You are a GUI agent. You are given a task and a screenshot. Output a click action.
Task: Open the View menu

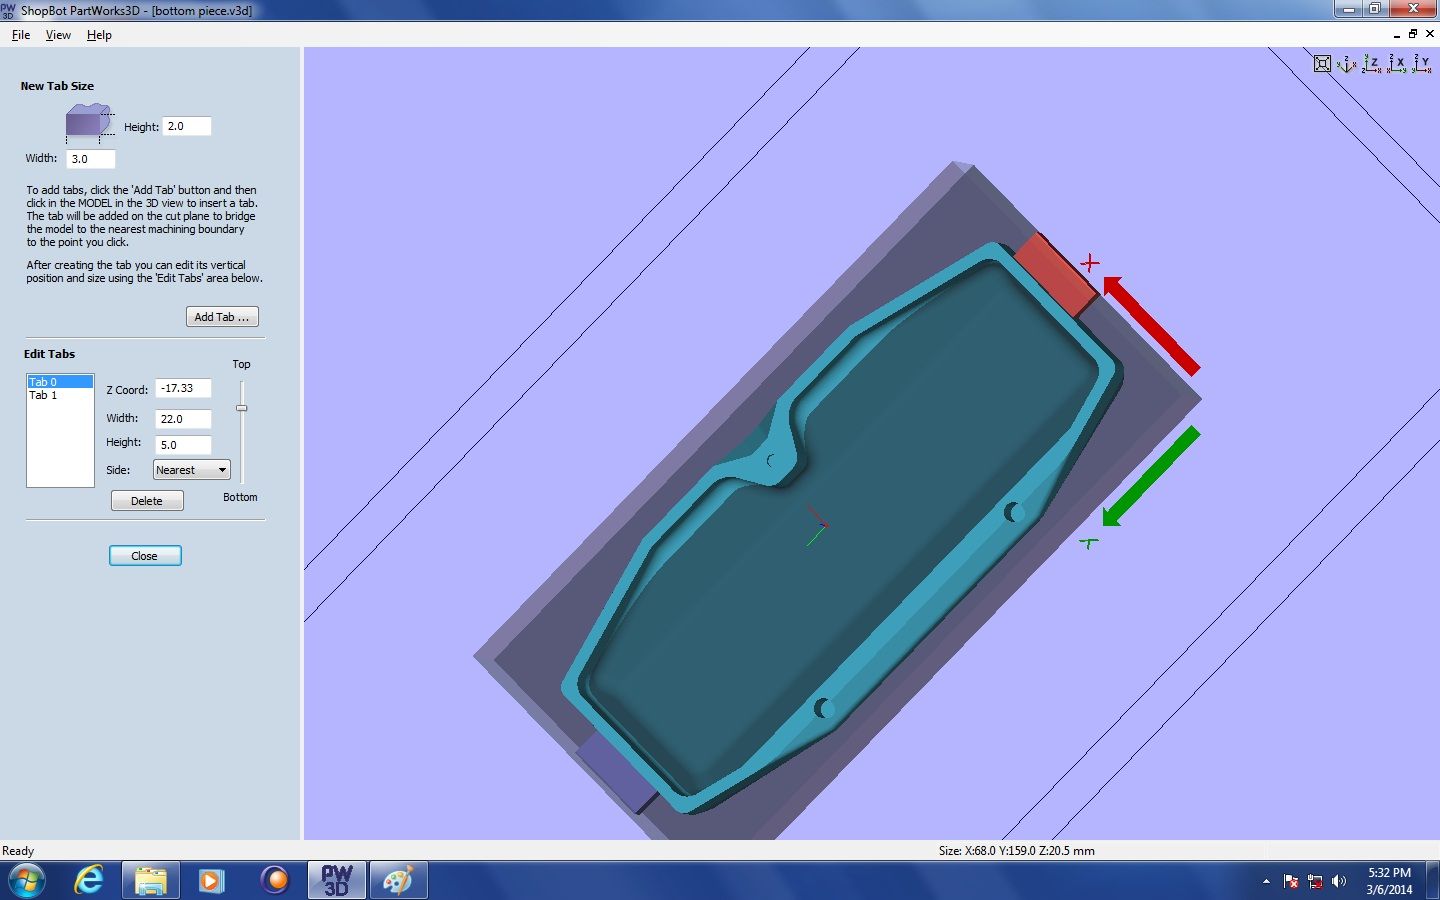pos(57,34)
